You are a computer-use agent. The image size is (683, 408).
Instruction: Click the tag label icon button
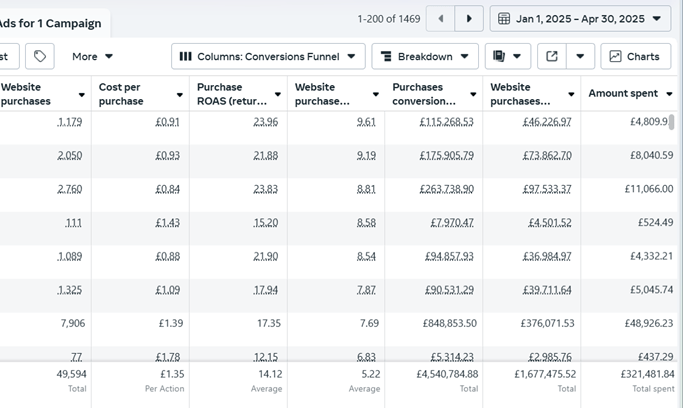pos(39,57)
